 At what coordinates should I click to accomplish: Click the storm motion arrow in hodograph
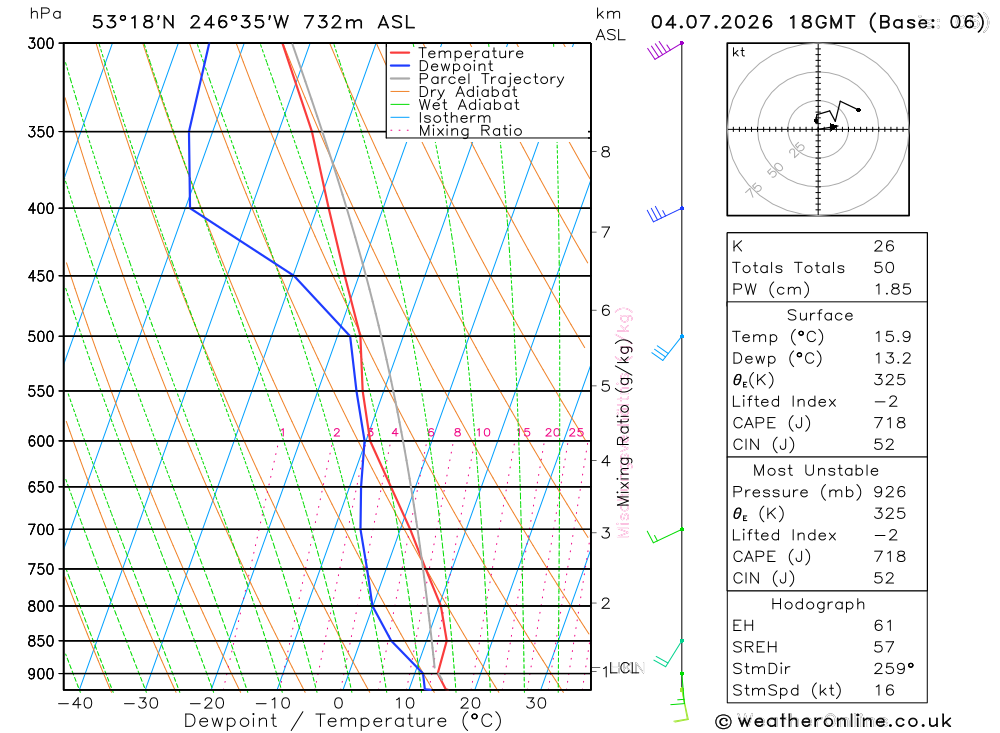click(831, 127)
